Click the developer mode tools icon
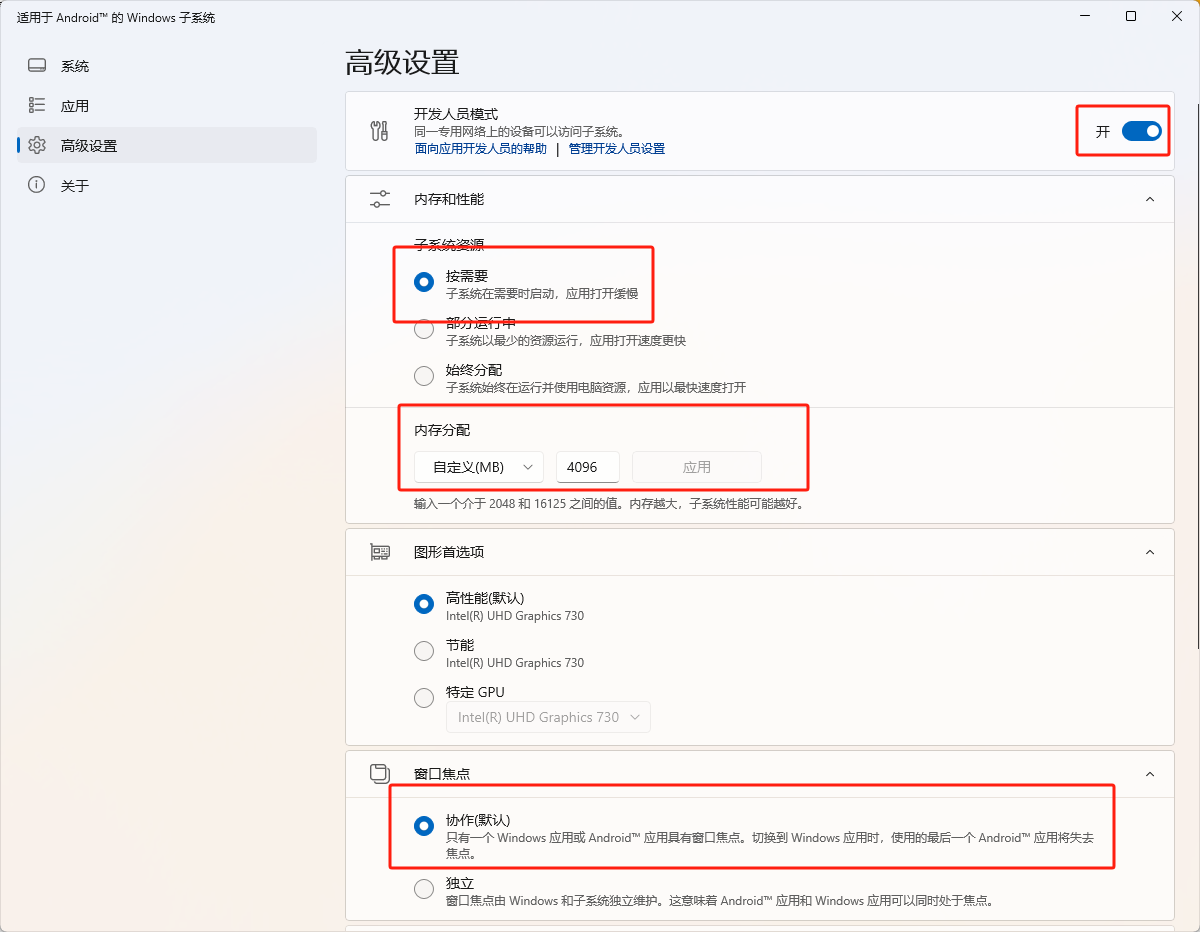Viewport: 1200px width, 932px height. click(x=379, y=131)
